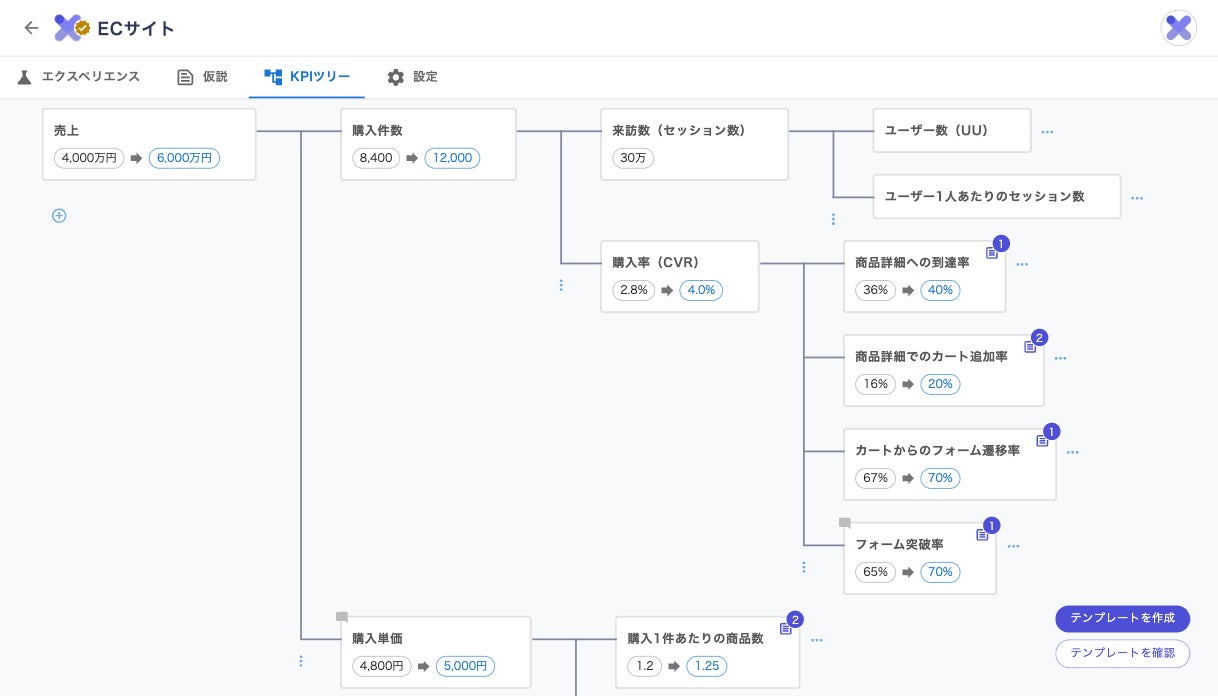Image resolution: width=1218 pixels, height=696 pixels.
Task: Open the user avatar icon in the header
Action: point(1178,28)
